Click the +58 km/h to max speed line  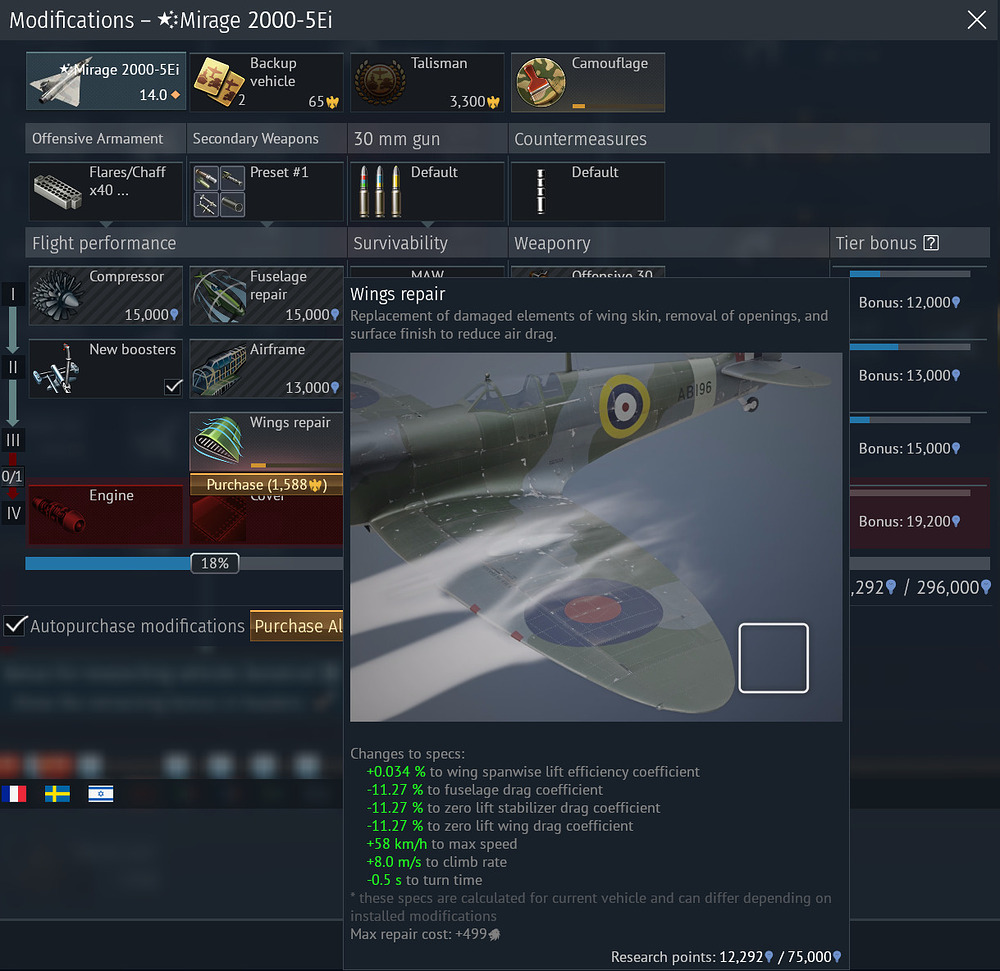point(441,843)
